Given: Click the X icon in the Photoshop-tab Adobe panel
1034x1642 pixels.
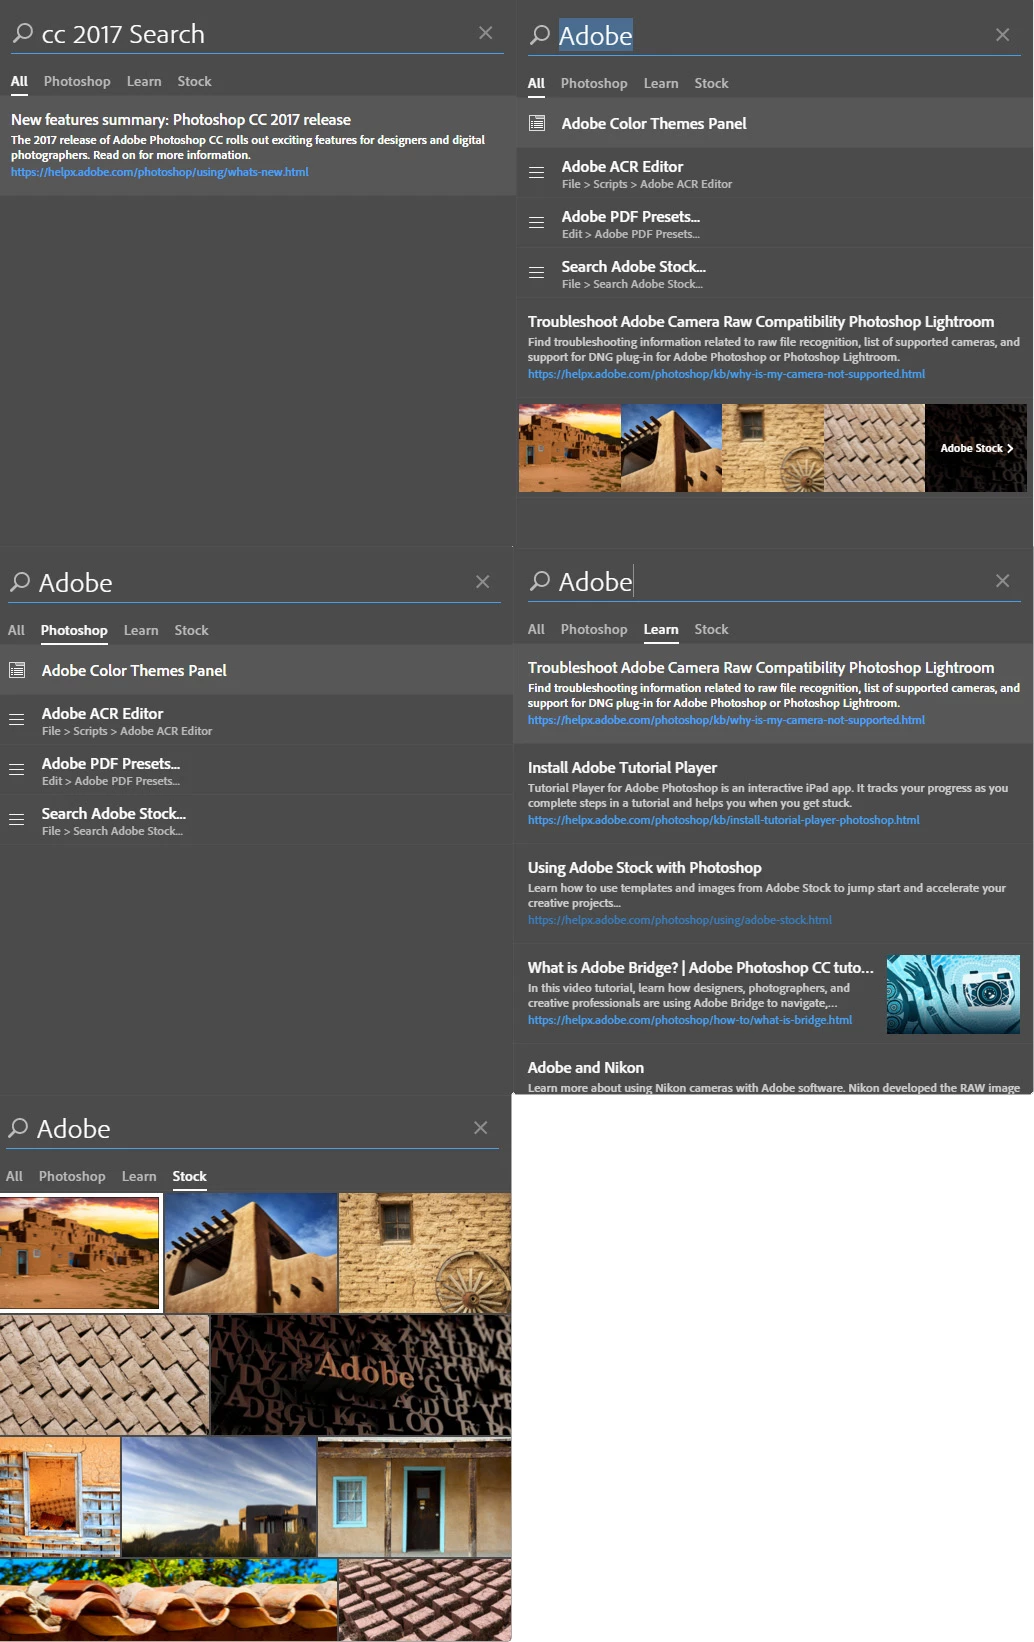Looking at the screenshot, I should [x=483, y=582].
